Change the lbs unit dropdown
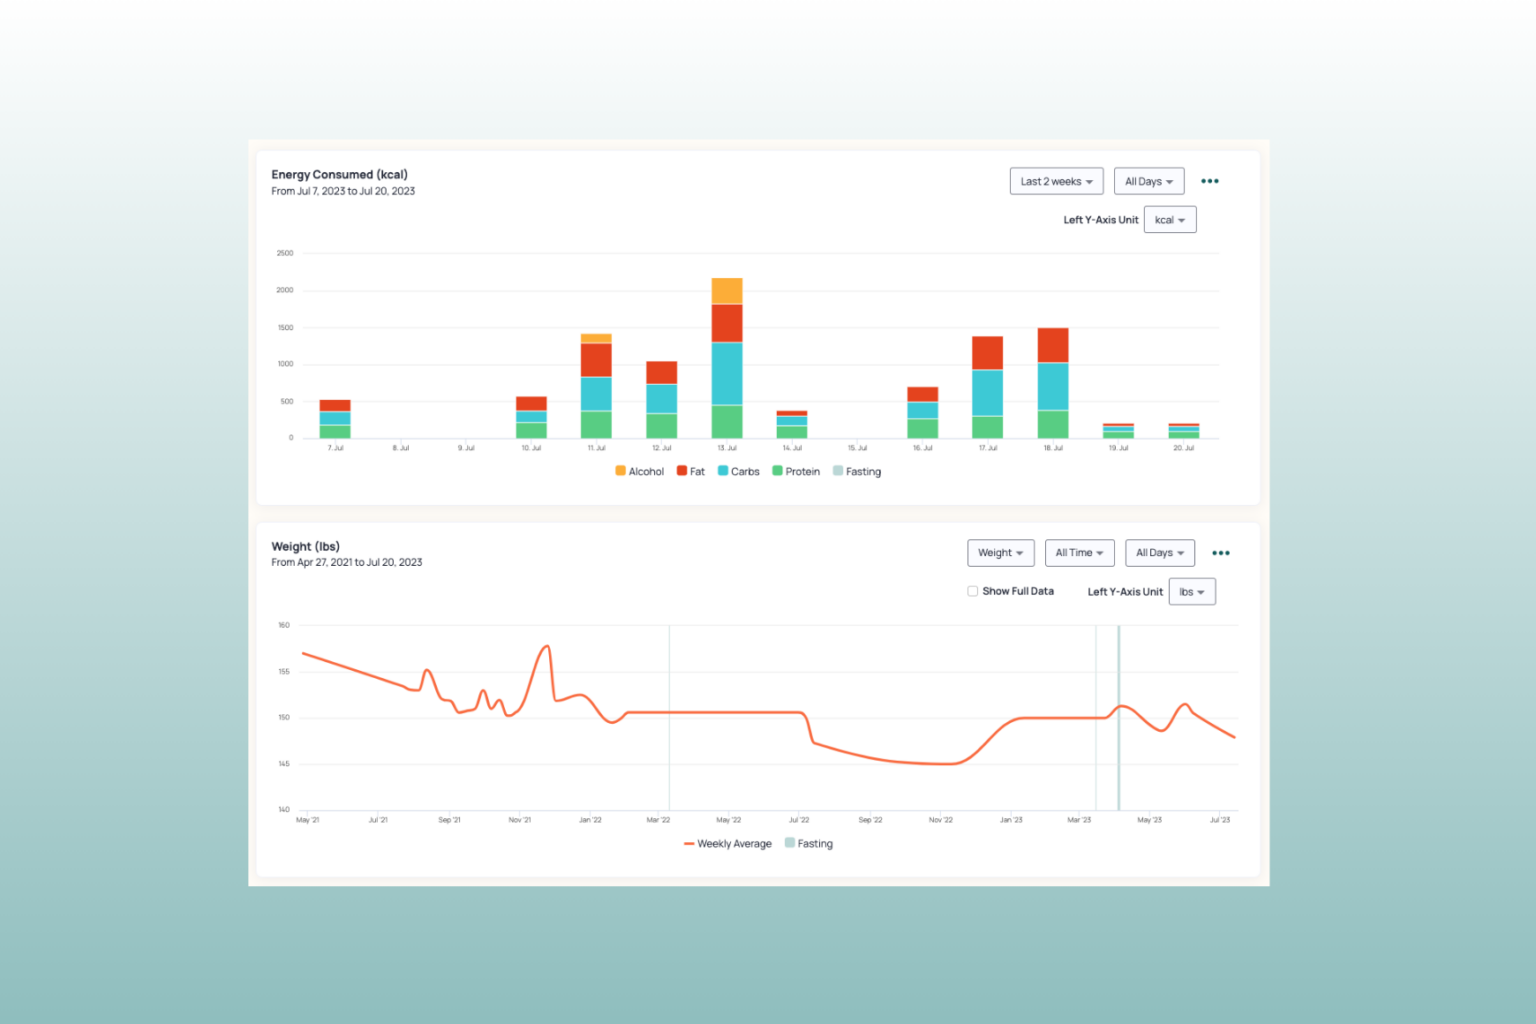 tap(1191, 591)
